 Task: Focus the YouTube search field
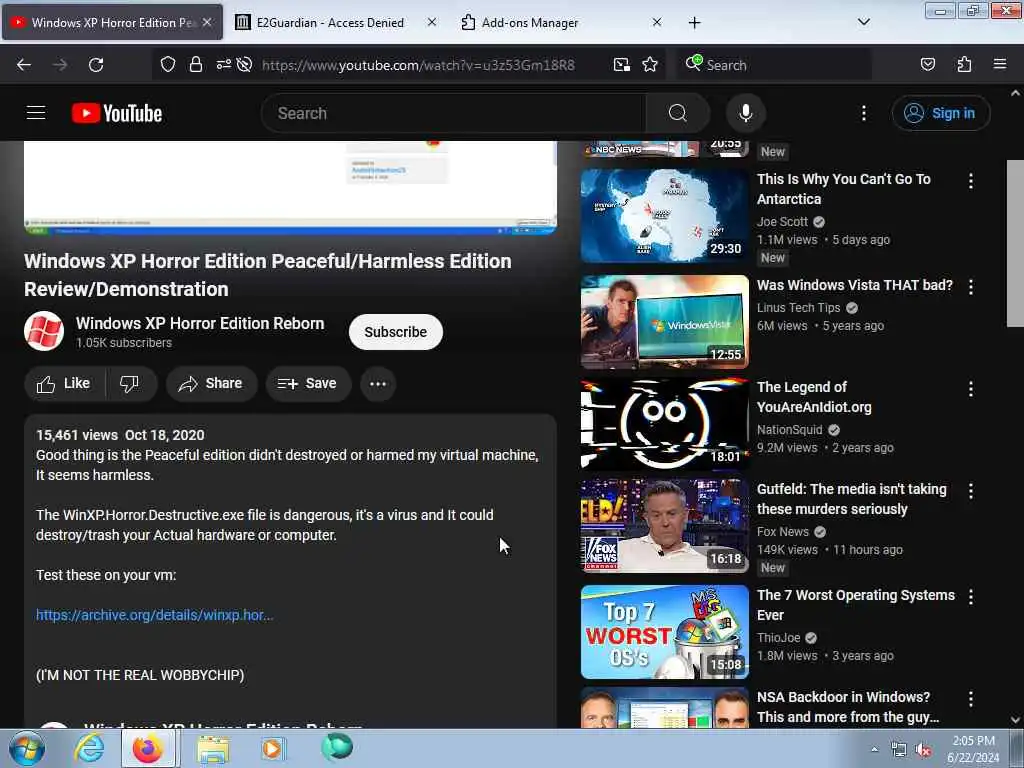pos(454,113)
